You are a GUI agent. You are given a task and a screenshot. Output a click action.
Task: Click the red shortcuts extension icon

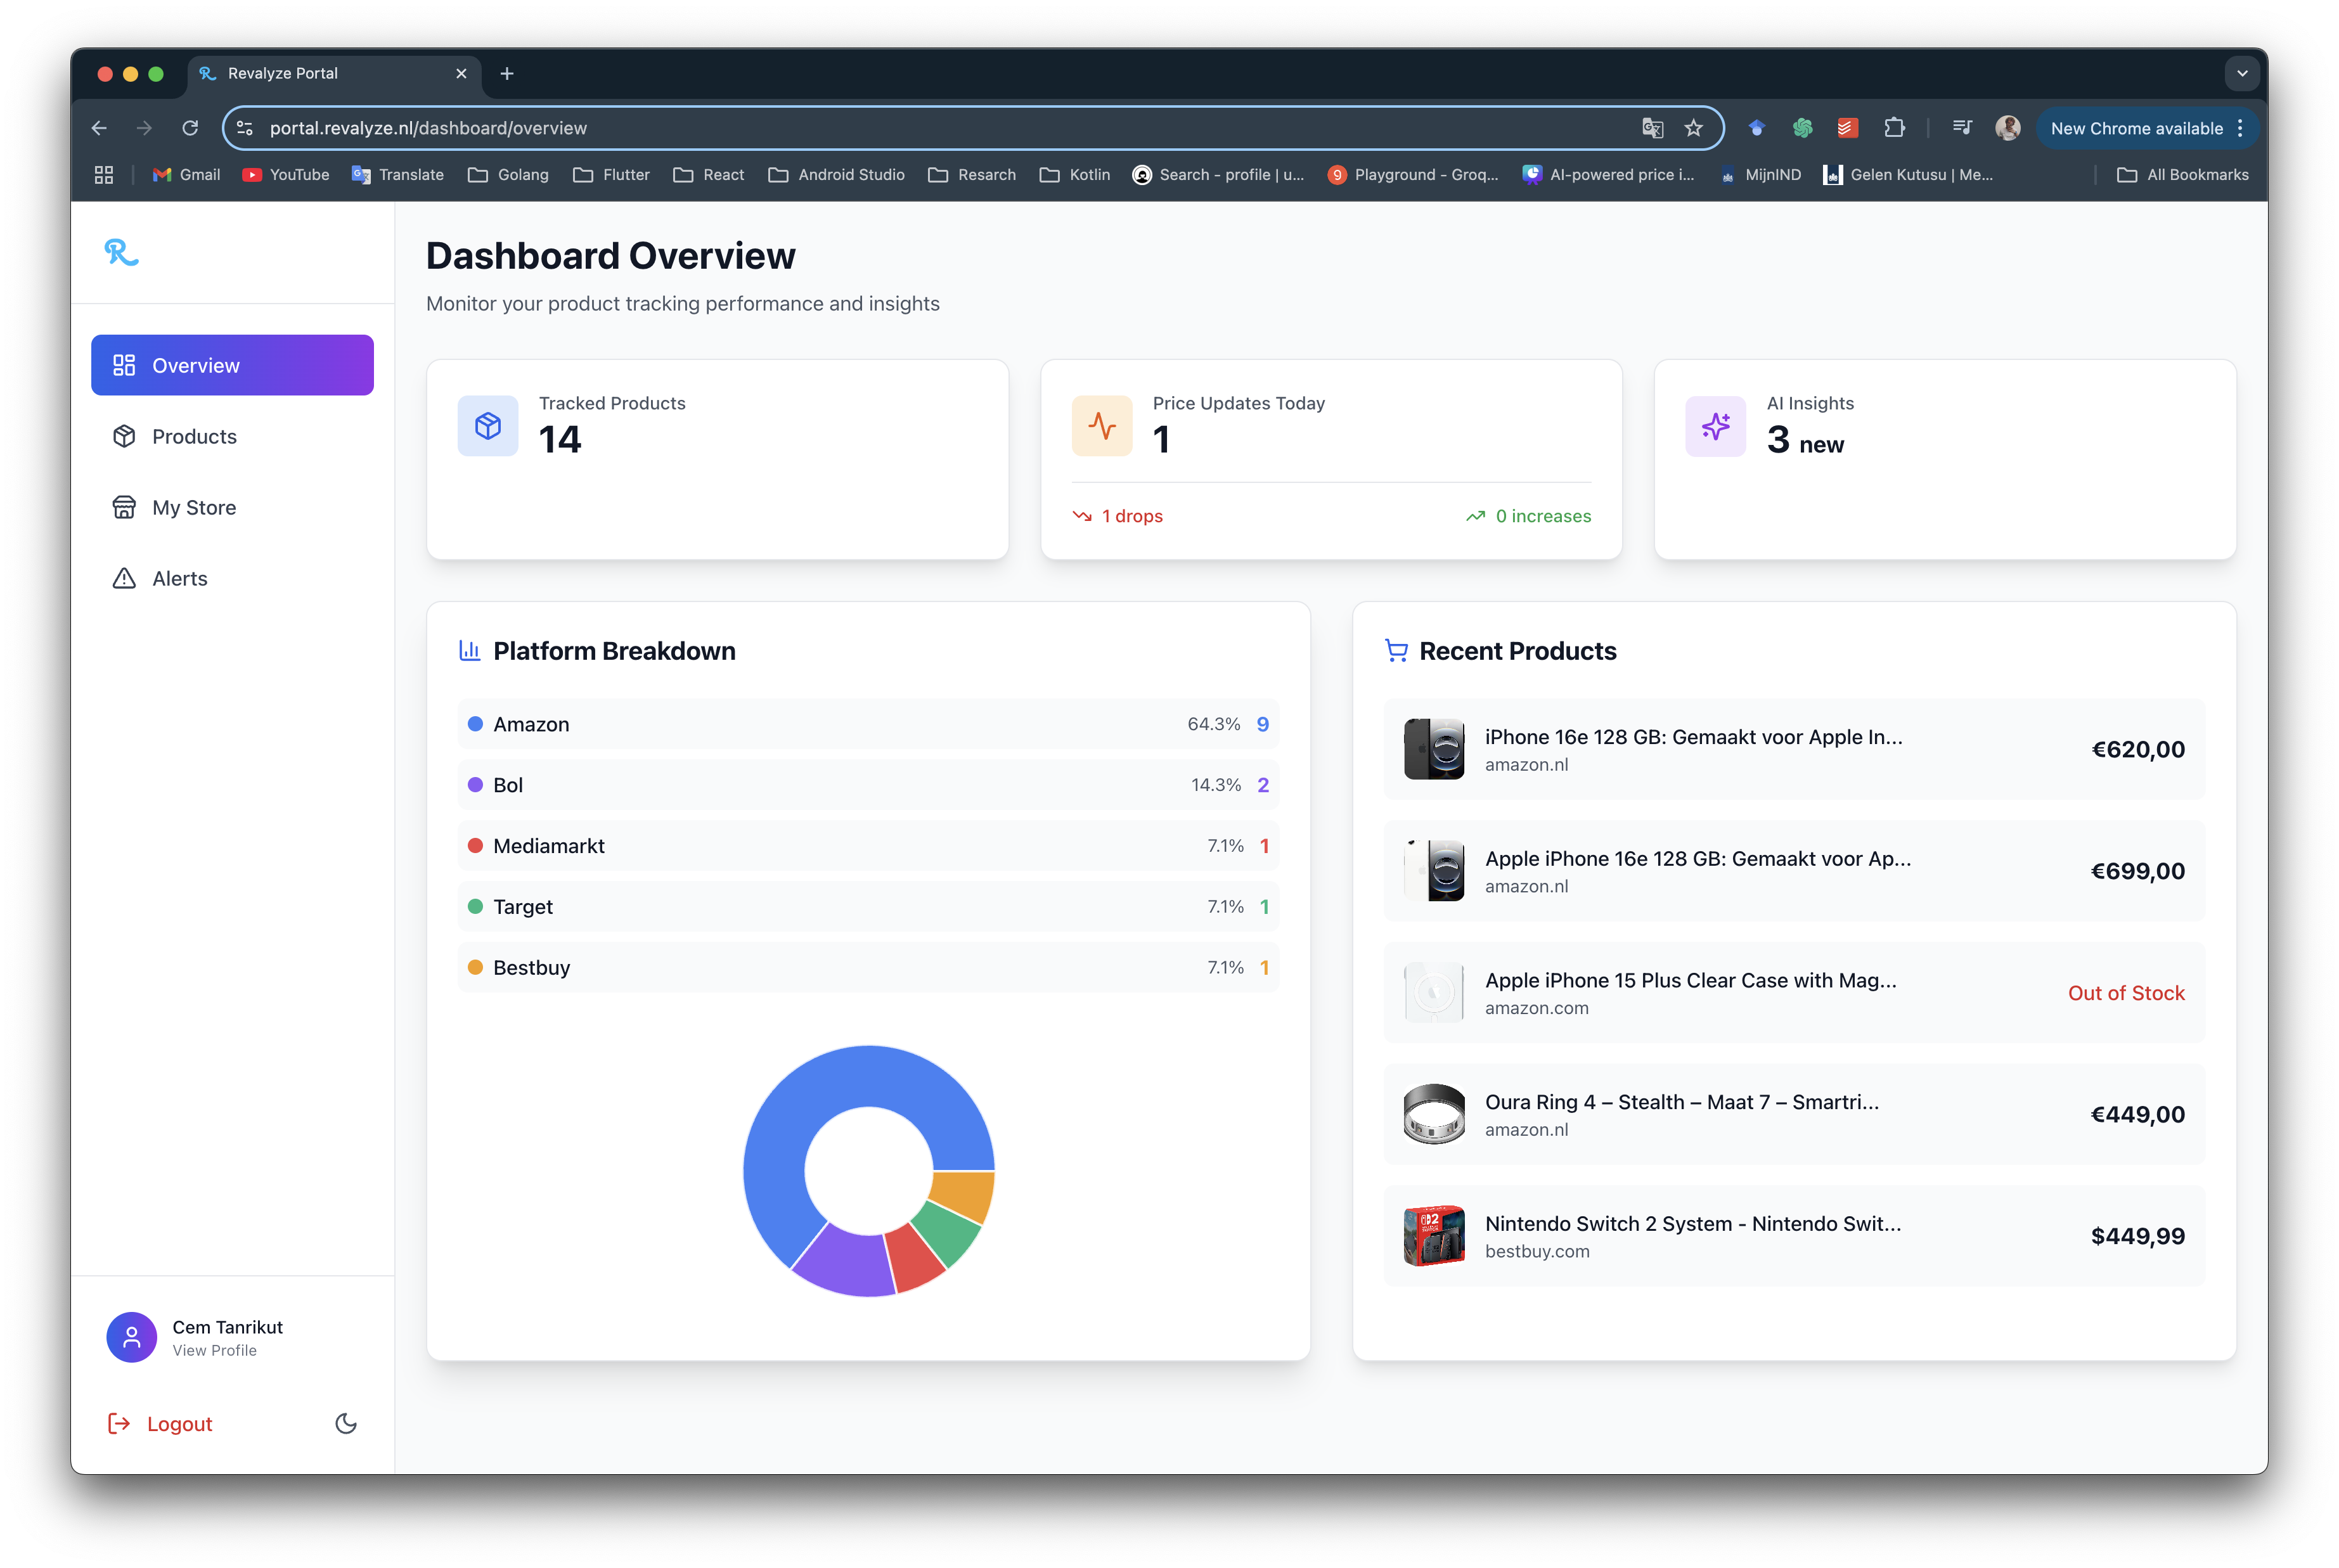click(1847, 128)
